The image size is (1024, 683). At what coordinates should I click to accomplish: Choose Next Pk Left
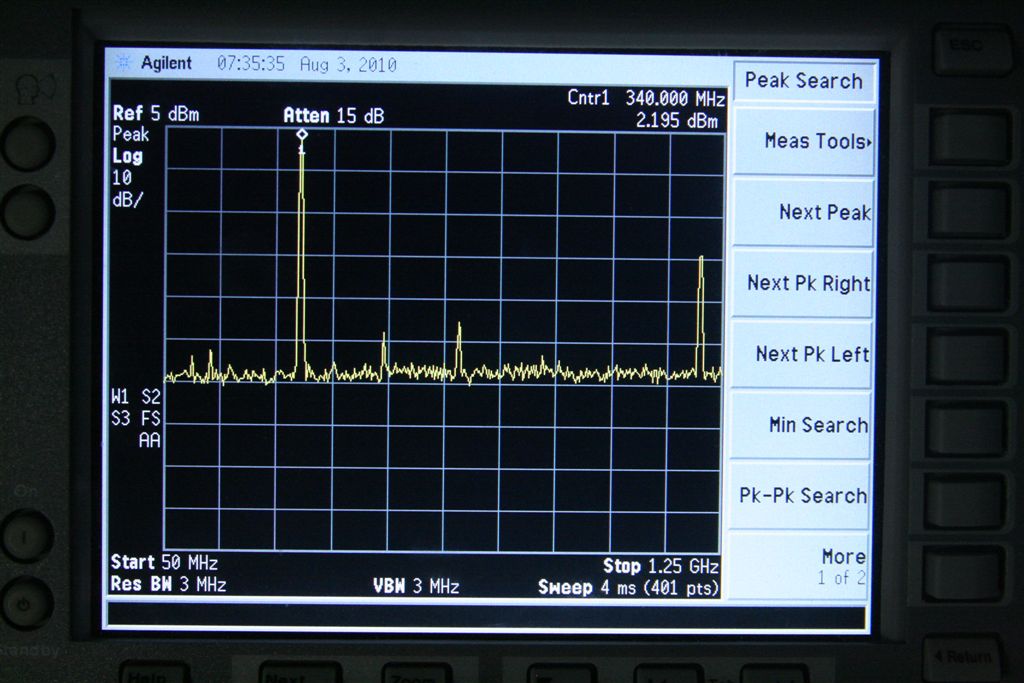click(805, 354)
